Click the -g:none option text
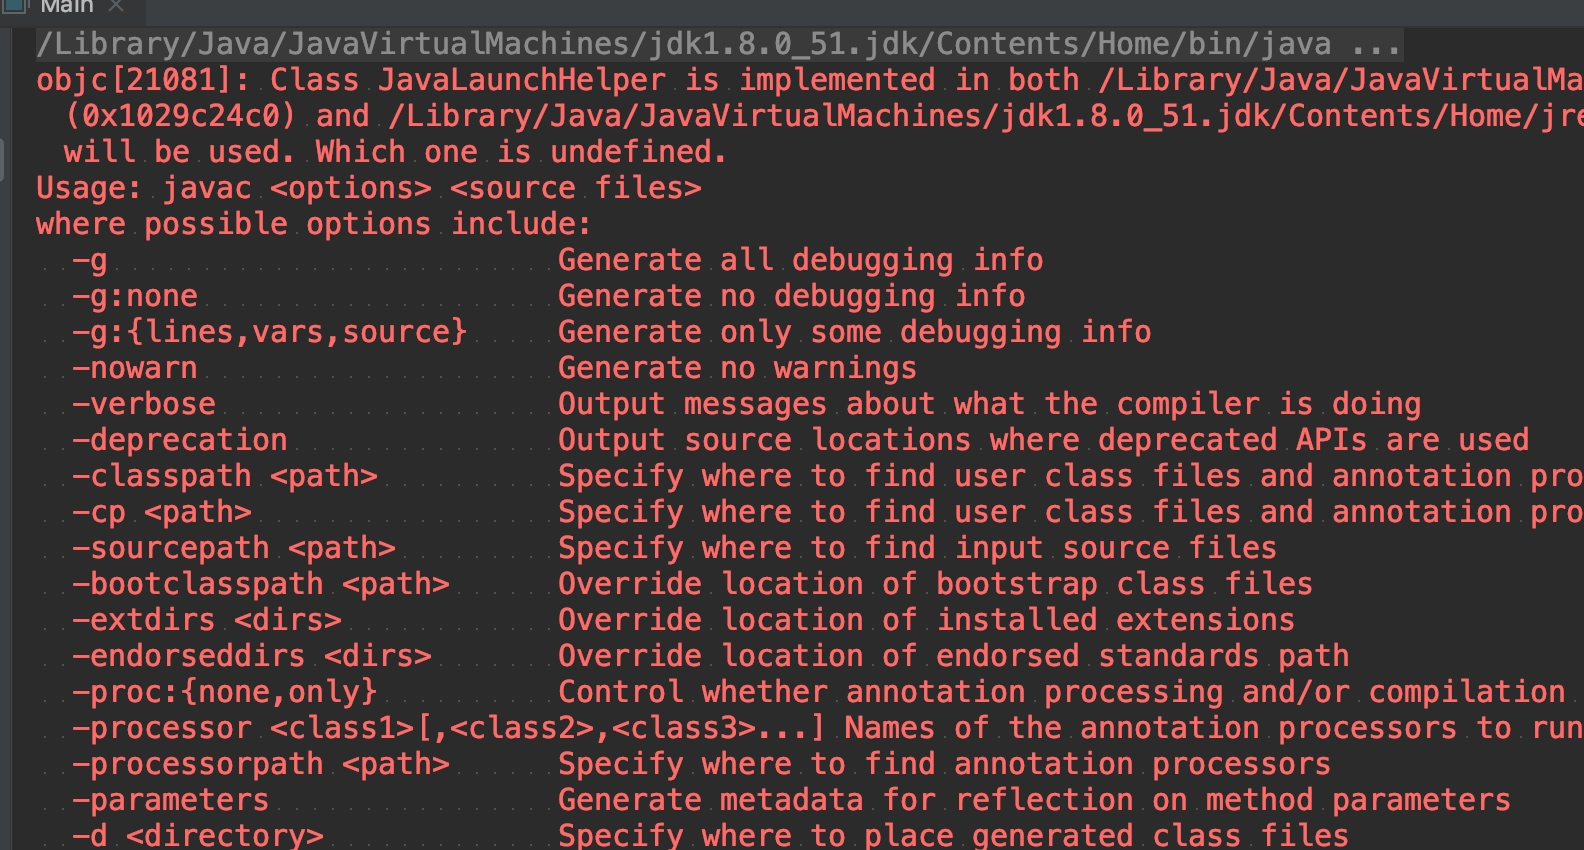 (135, 297)
